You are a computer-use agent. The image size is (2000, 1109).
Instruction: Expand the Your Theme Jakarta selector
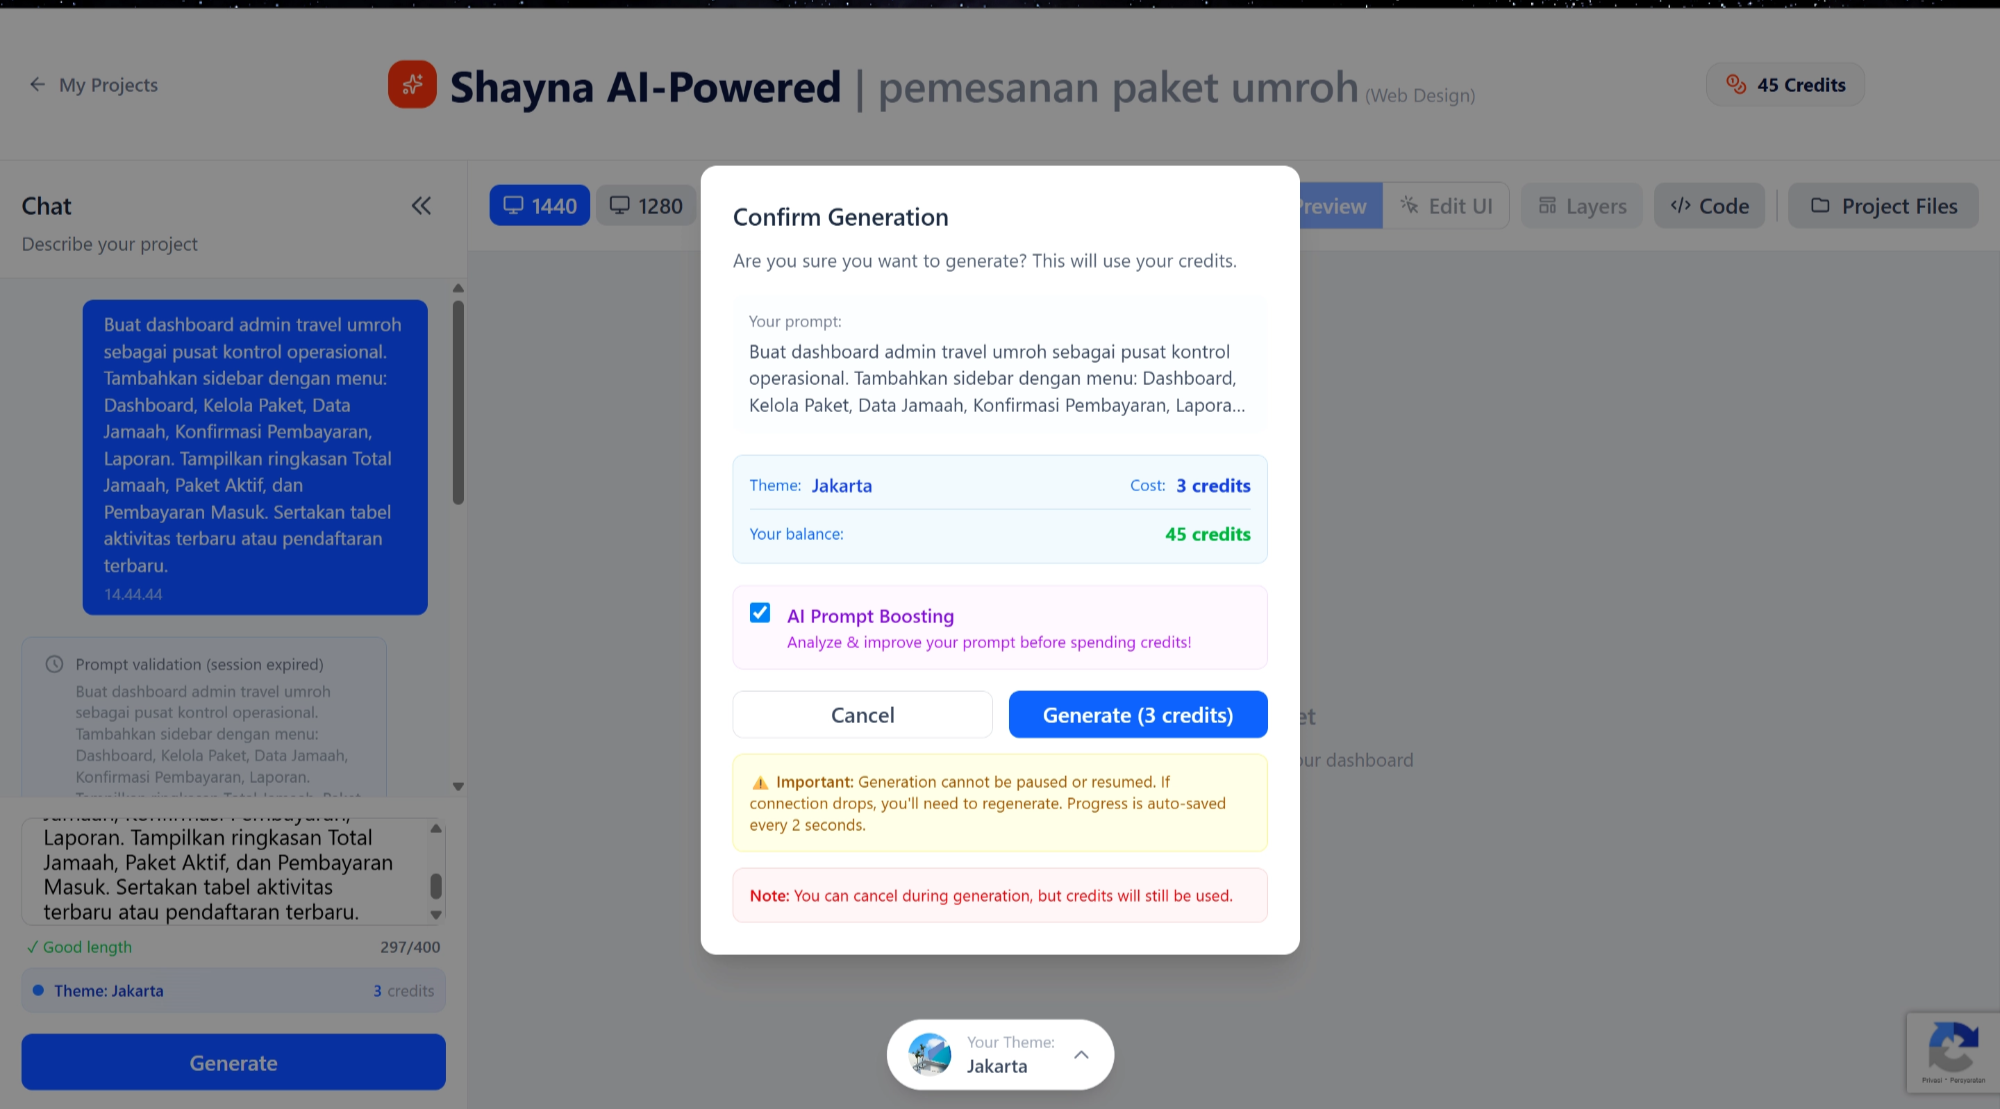click(x=1080, y=1054)
